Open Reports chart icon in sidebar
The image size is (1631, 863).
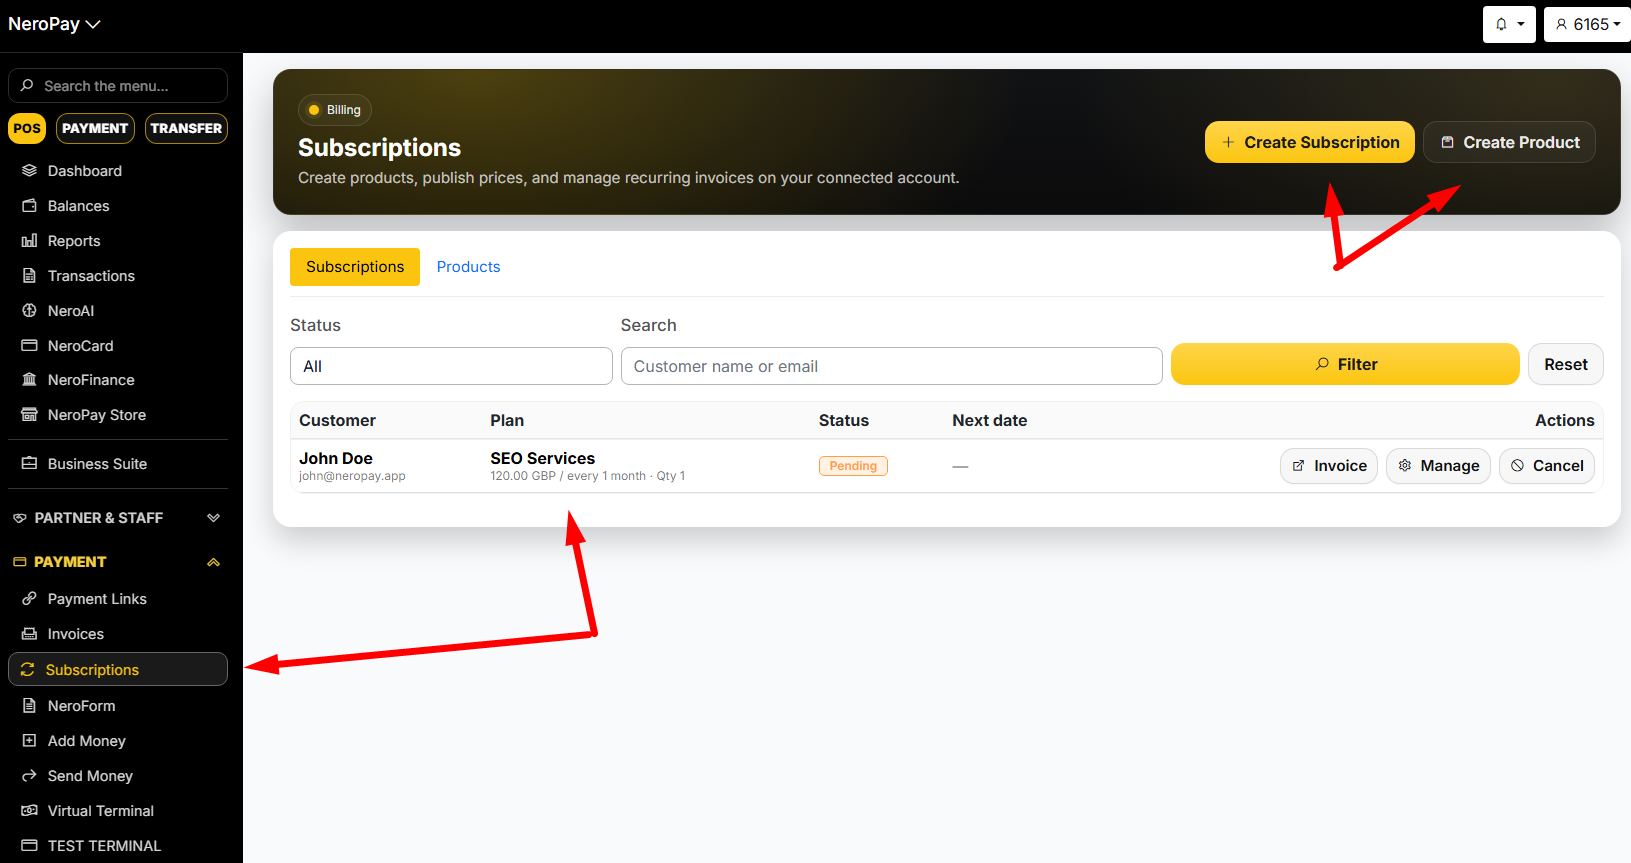tap(29, 241)
